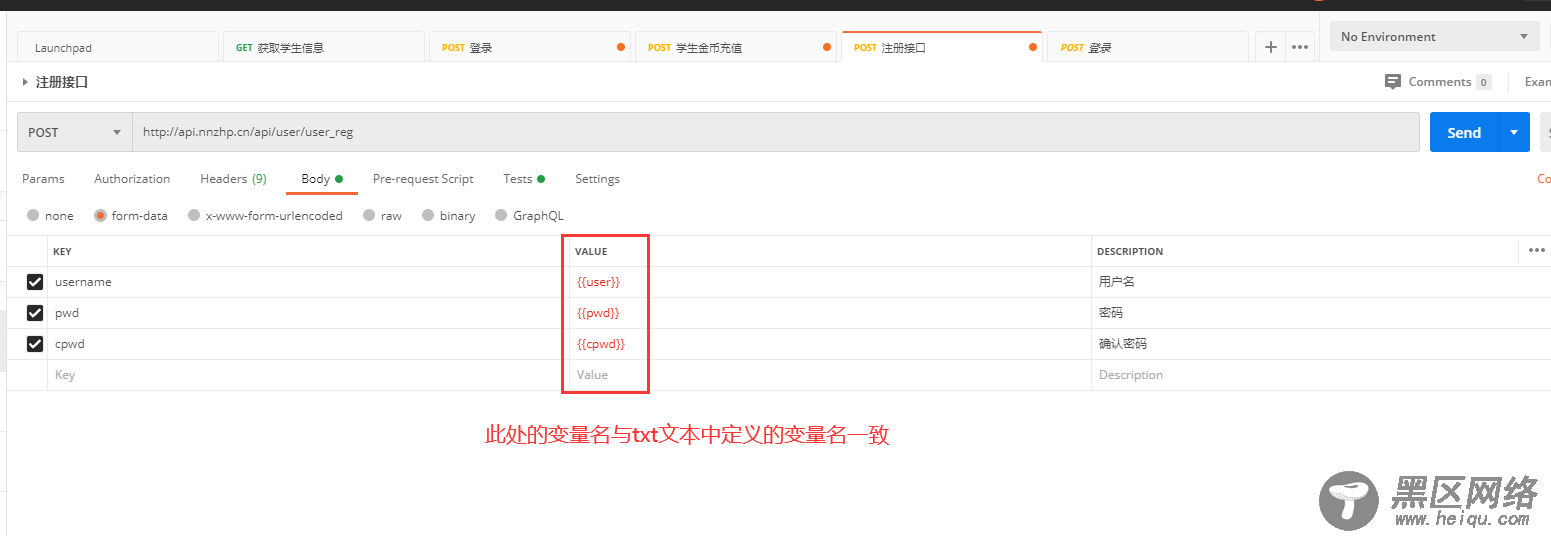Open the Params tab
The width and height of the screenshot is (1551, 536).
(x=43, y=179)
